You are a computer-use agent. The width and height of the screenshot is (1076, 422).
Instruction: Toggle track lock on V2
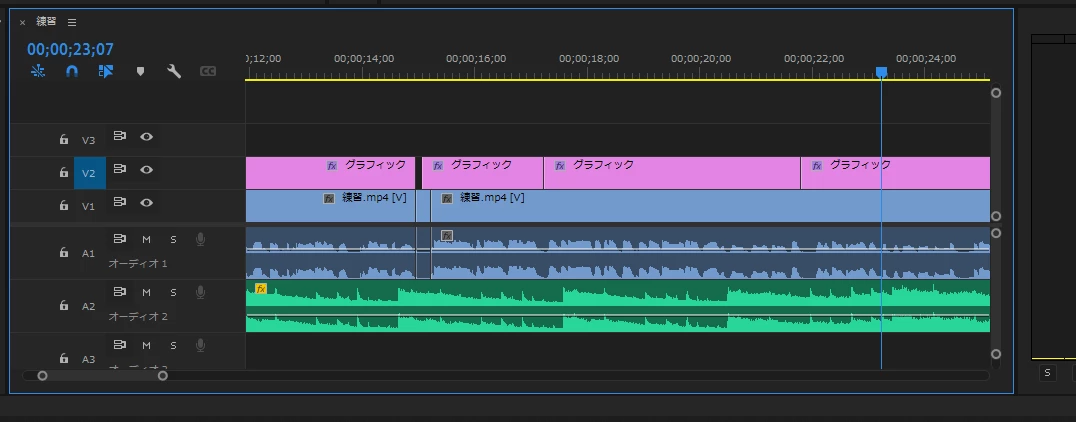pos(64,173)
